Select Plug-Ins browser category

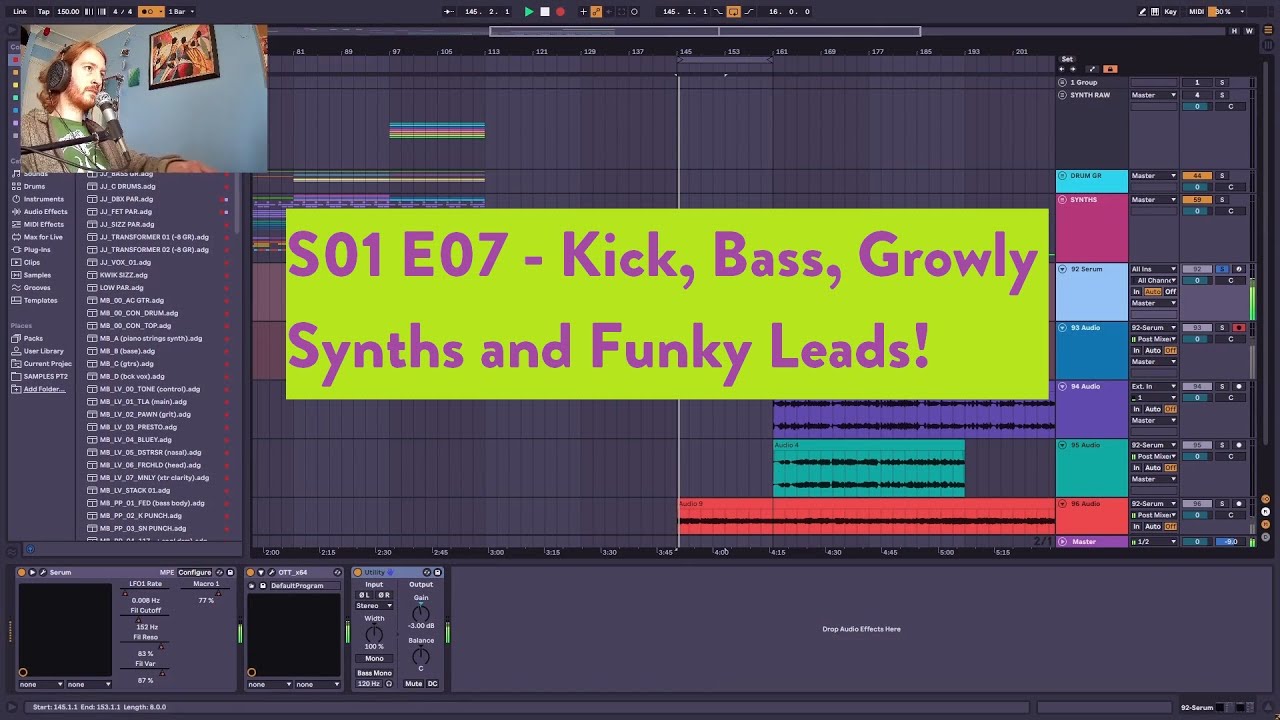37,250
